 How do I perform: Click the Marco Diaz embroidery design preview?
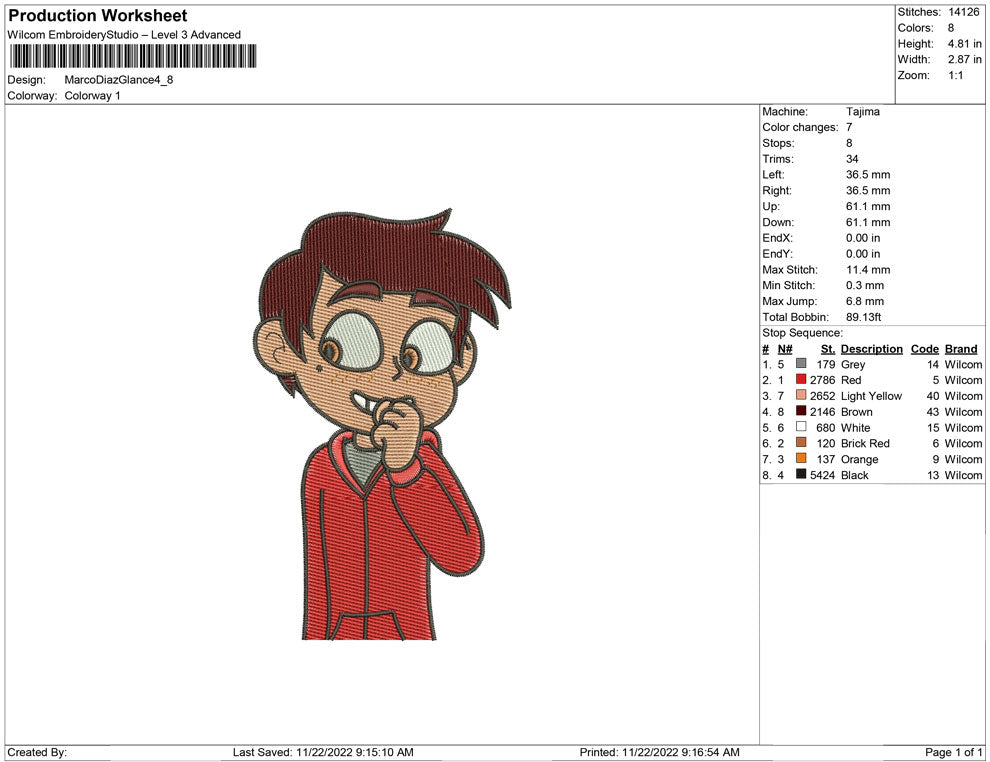click(x=382, y=424)
